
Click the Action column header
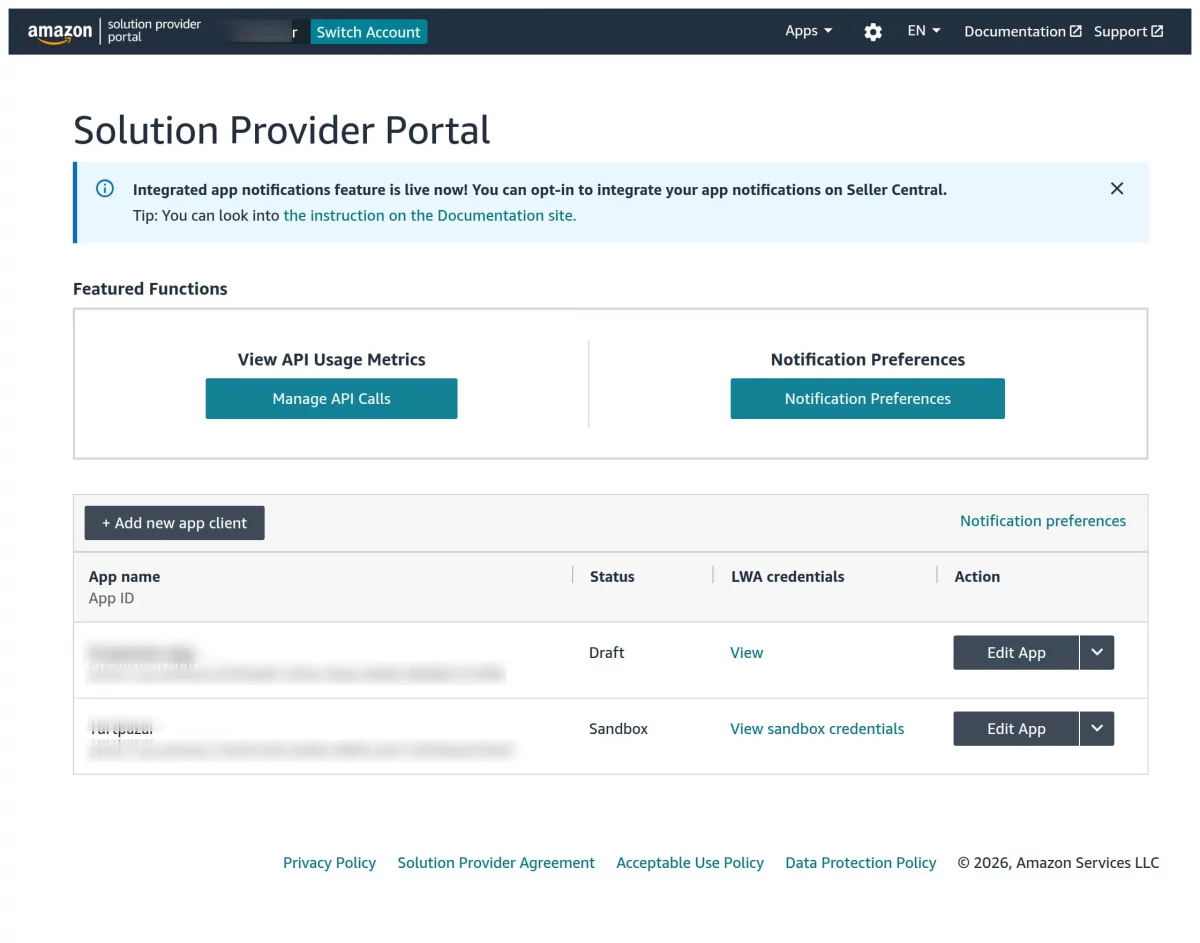977,576
